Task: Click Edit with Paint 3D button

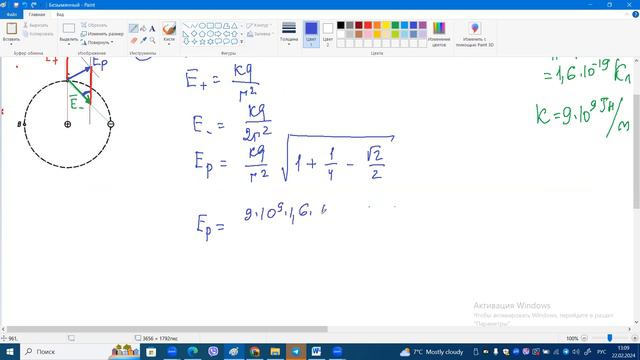Action: pyautogui.click(x=475, y=34)
